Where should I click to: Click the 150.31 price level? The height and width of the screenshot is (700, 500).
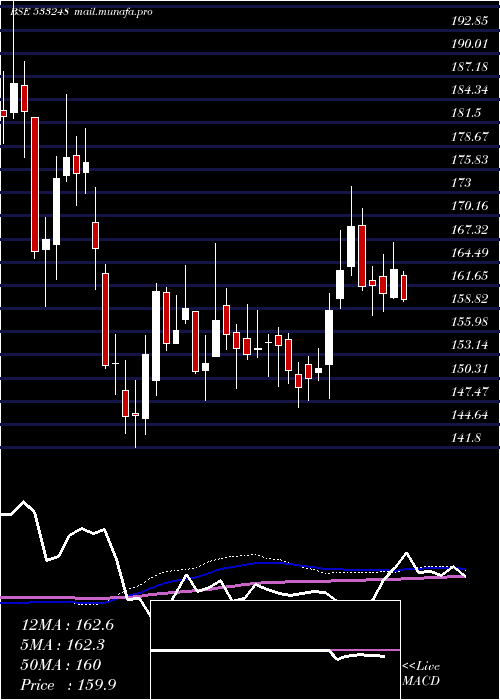click(x=469, y=368)
